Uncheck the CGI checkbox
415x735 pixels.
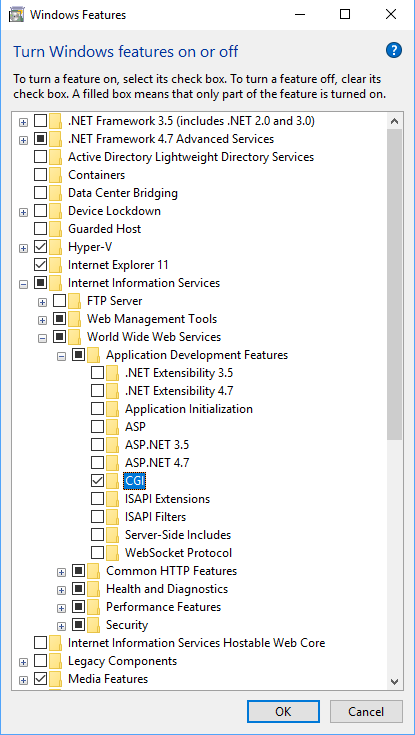pos(98,480)
